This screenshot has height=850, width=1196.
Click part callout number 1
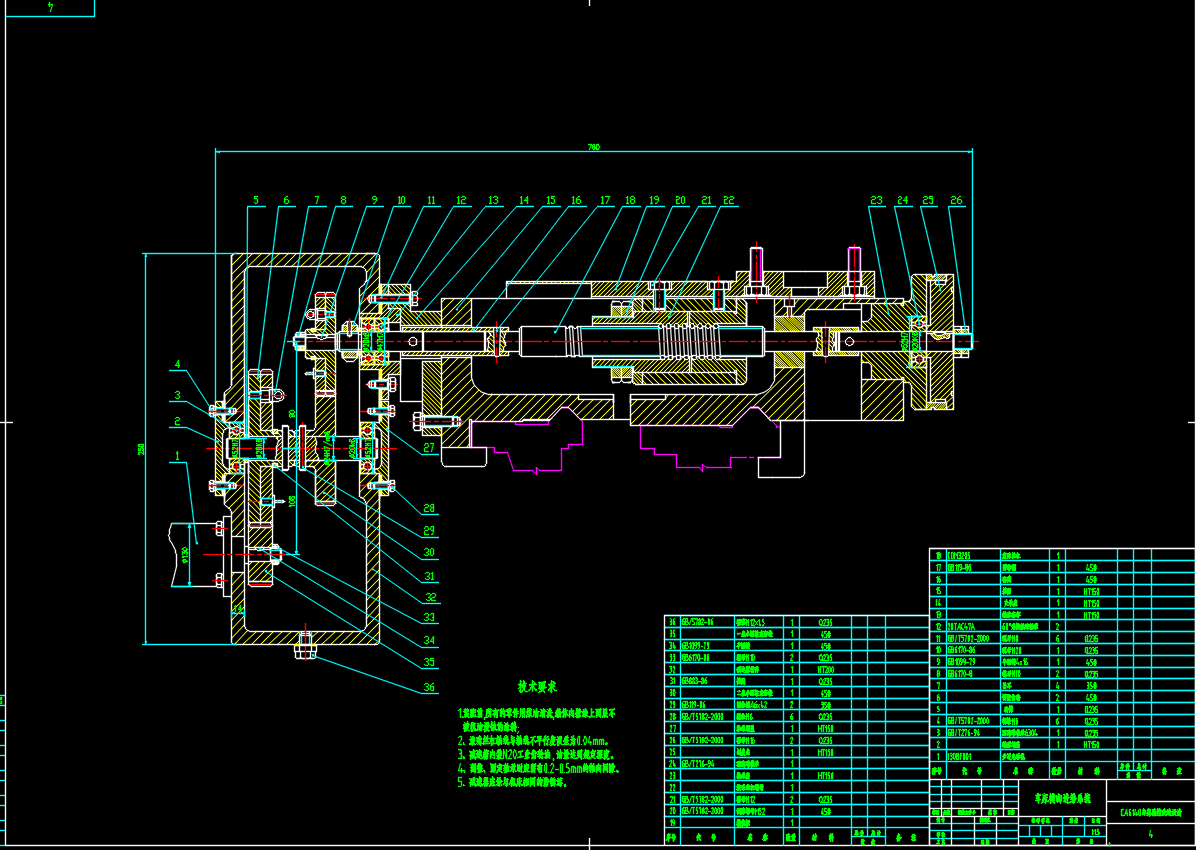178,457
